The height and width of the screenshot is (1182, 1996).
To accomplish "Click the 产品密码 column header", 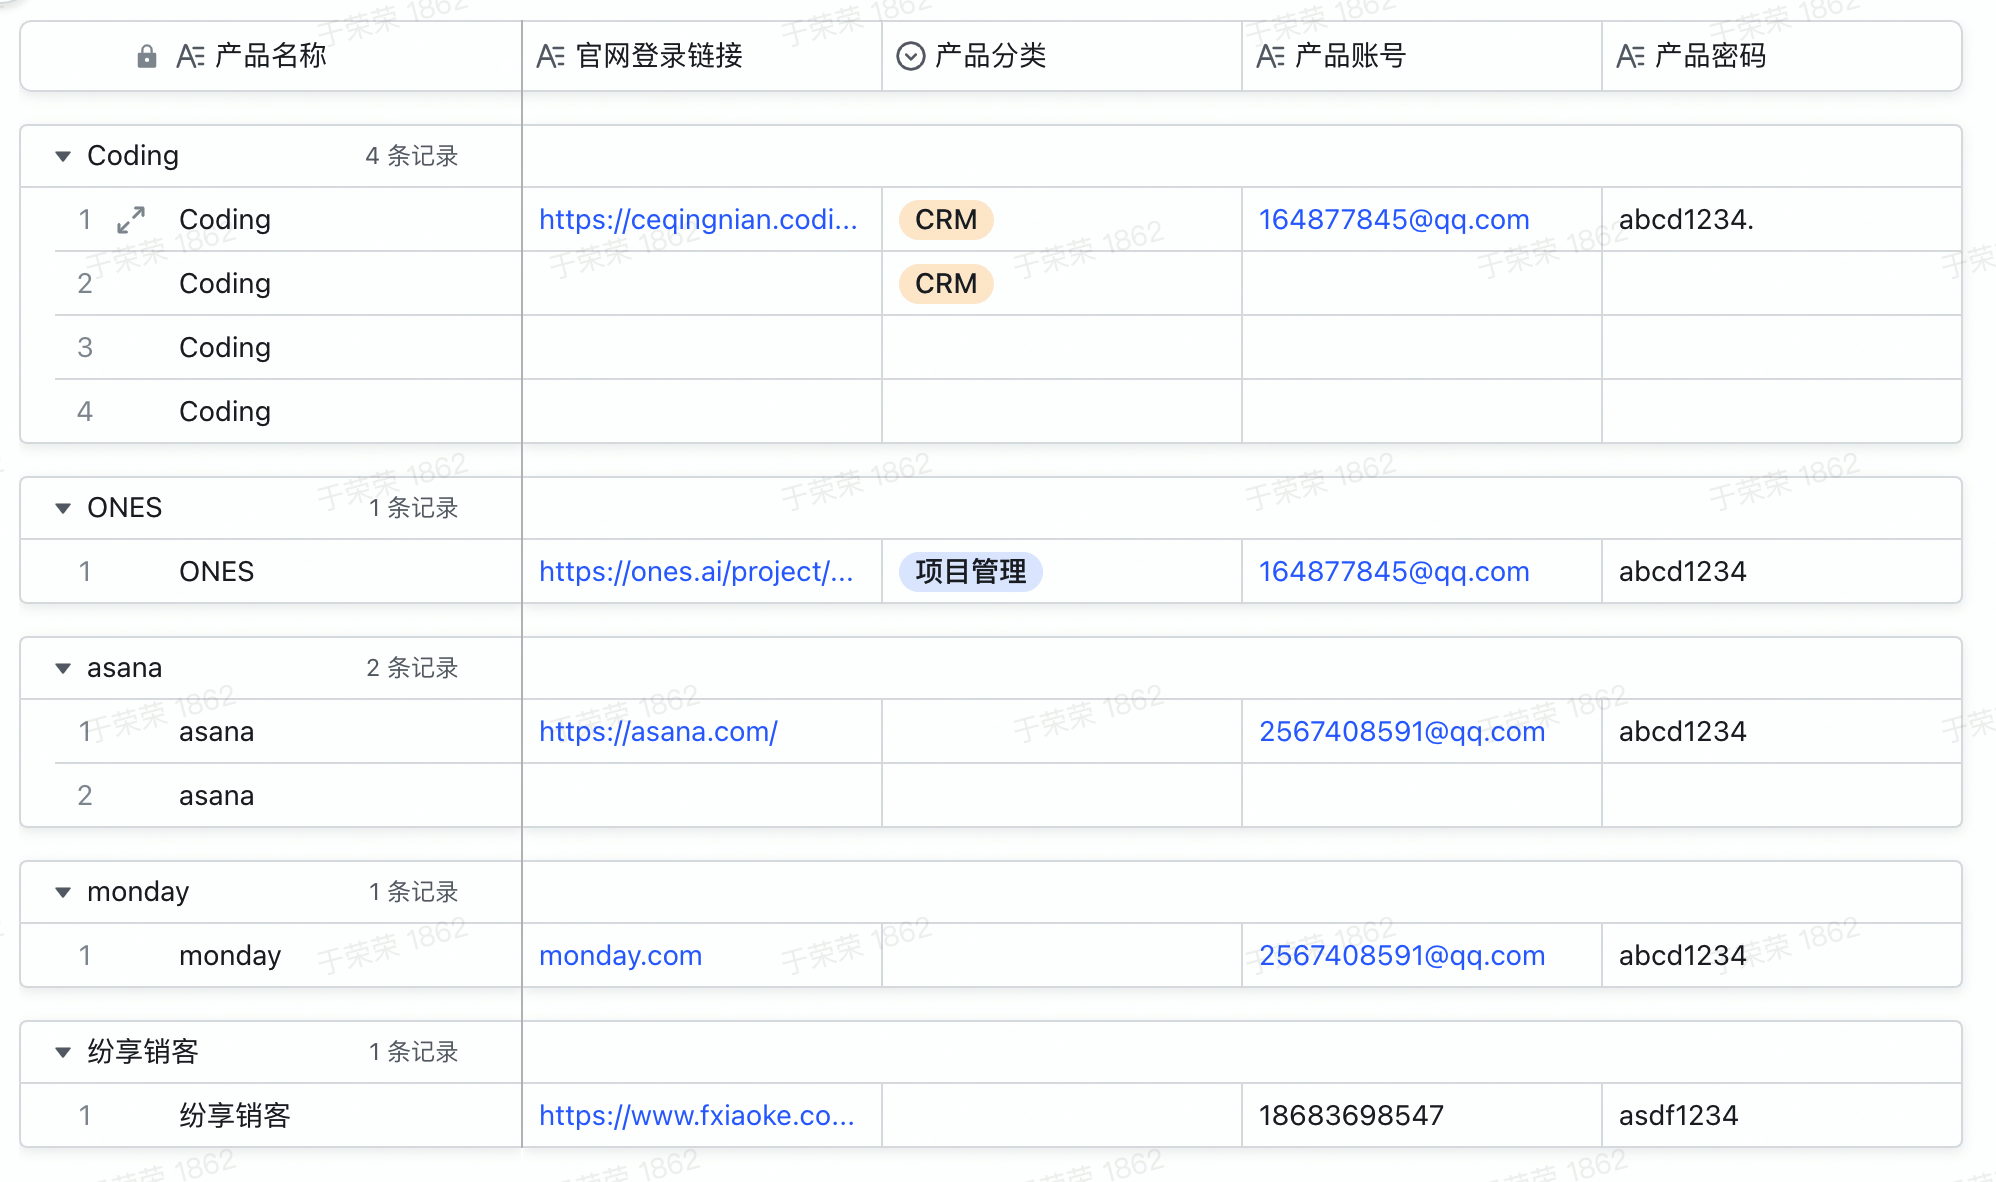I will point(1781,56).
